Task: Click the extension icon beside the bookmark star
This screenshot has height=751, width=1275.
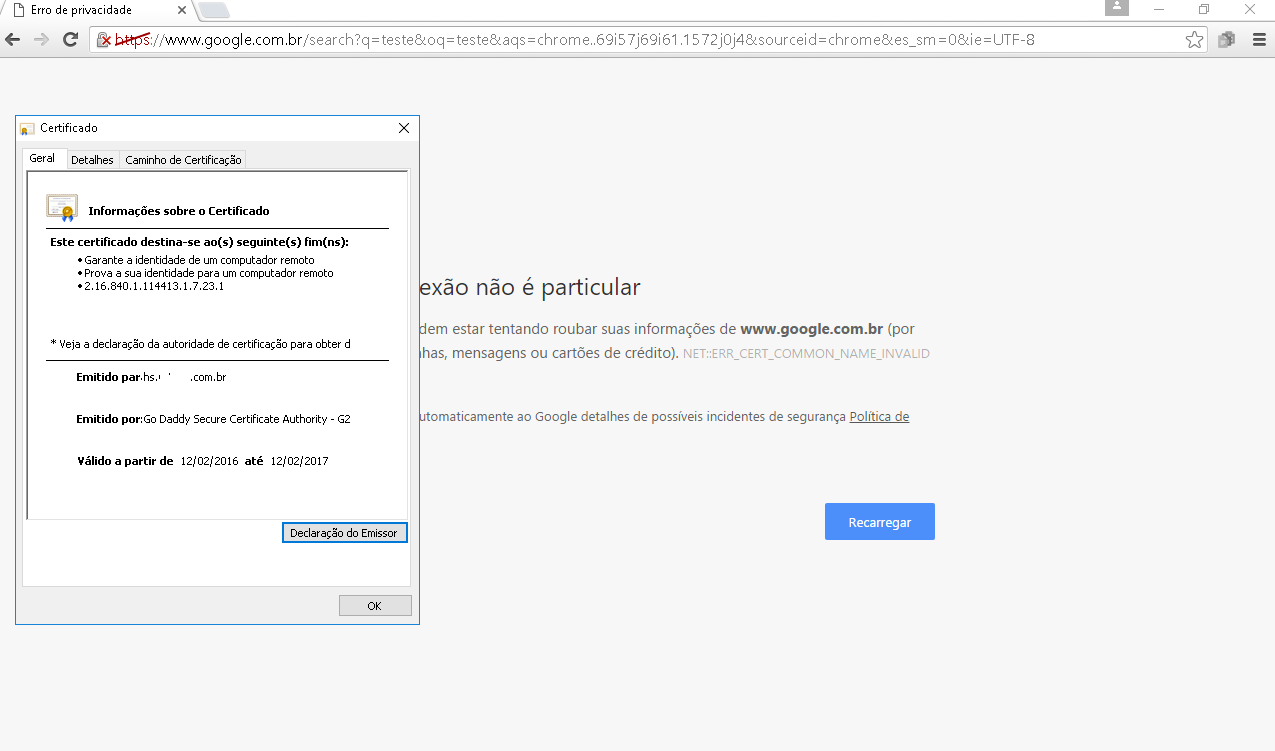Action: click(1226, 40)
